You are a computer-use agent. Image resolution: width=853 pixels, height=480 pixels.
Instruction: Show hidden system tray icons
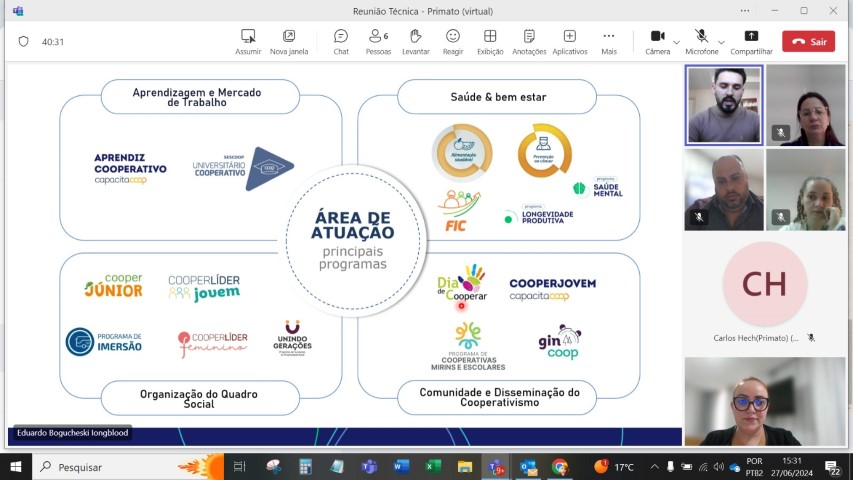tap(654, 467)
